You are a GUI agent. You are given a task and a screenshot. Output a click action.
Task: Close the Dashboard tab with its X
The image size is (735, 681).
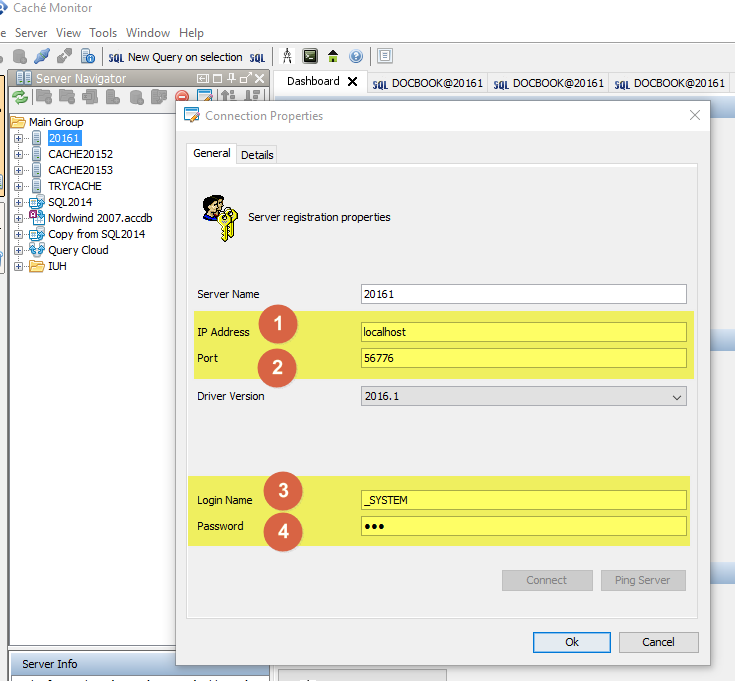coord(352,82)
